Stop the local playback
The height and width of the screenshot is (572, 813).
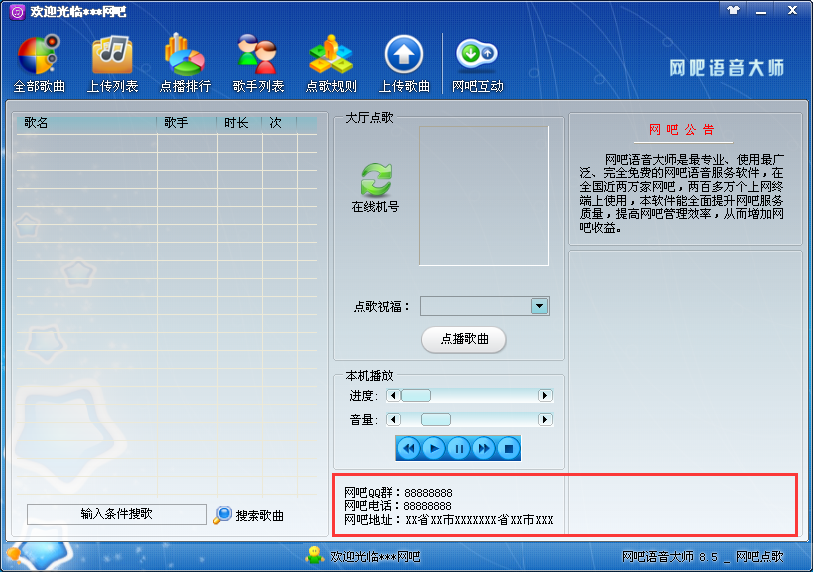point(509,449)
